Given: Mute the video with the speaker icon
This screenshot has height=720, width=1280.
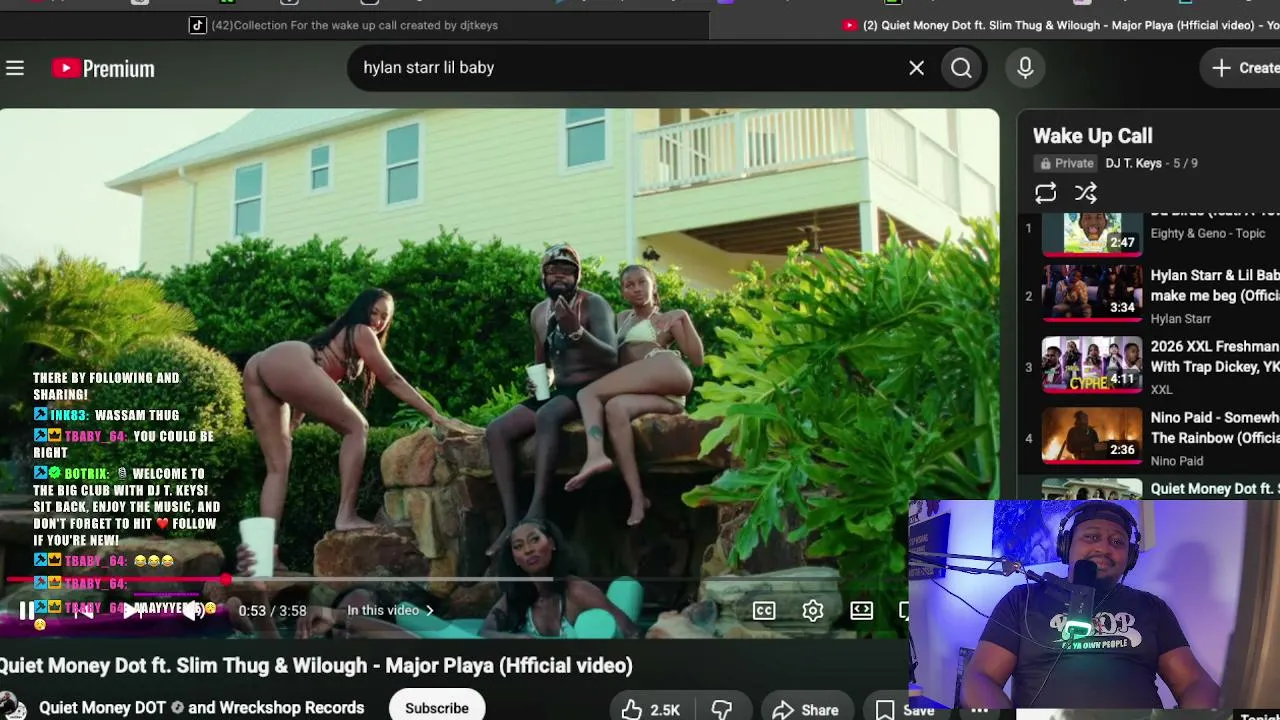Looking at the screenshot, I should [193, 611].
